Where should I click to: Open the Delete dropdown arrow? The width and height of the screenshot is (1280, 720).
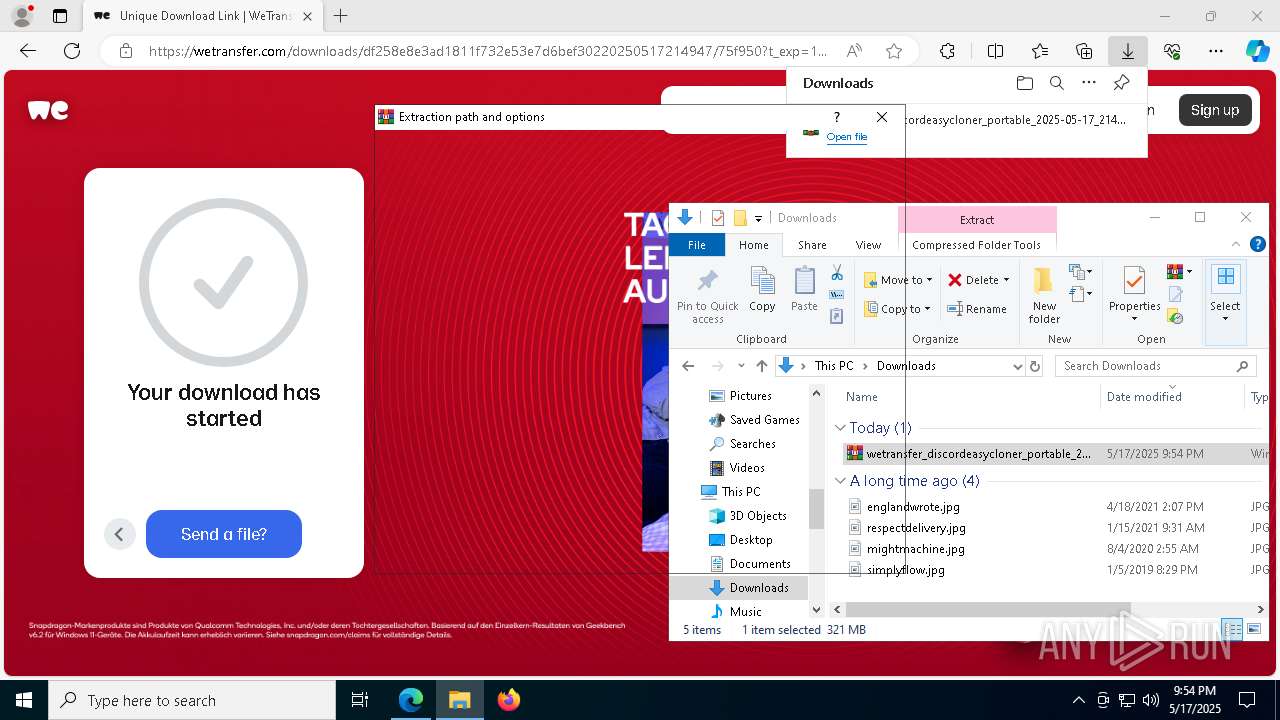pyautogui.click(x=1006, y=280)
